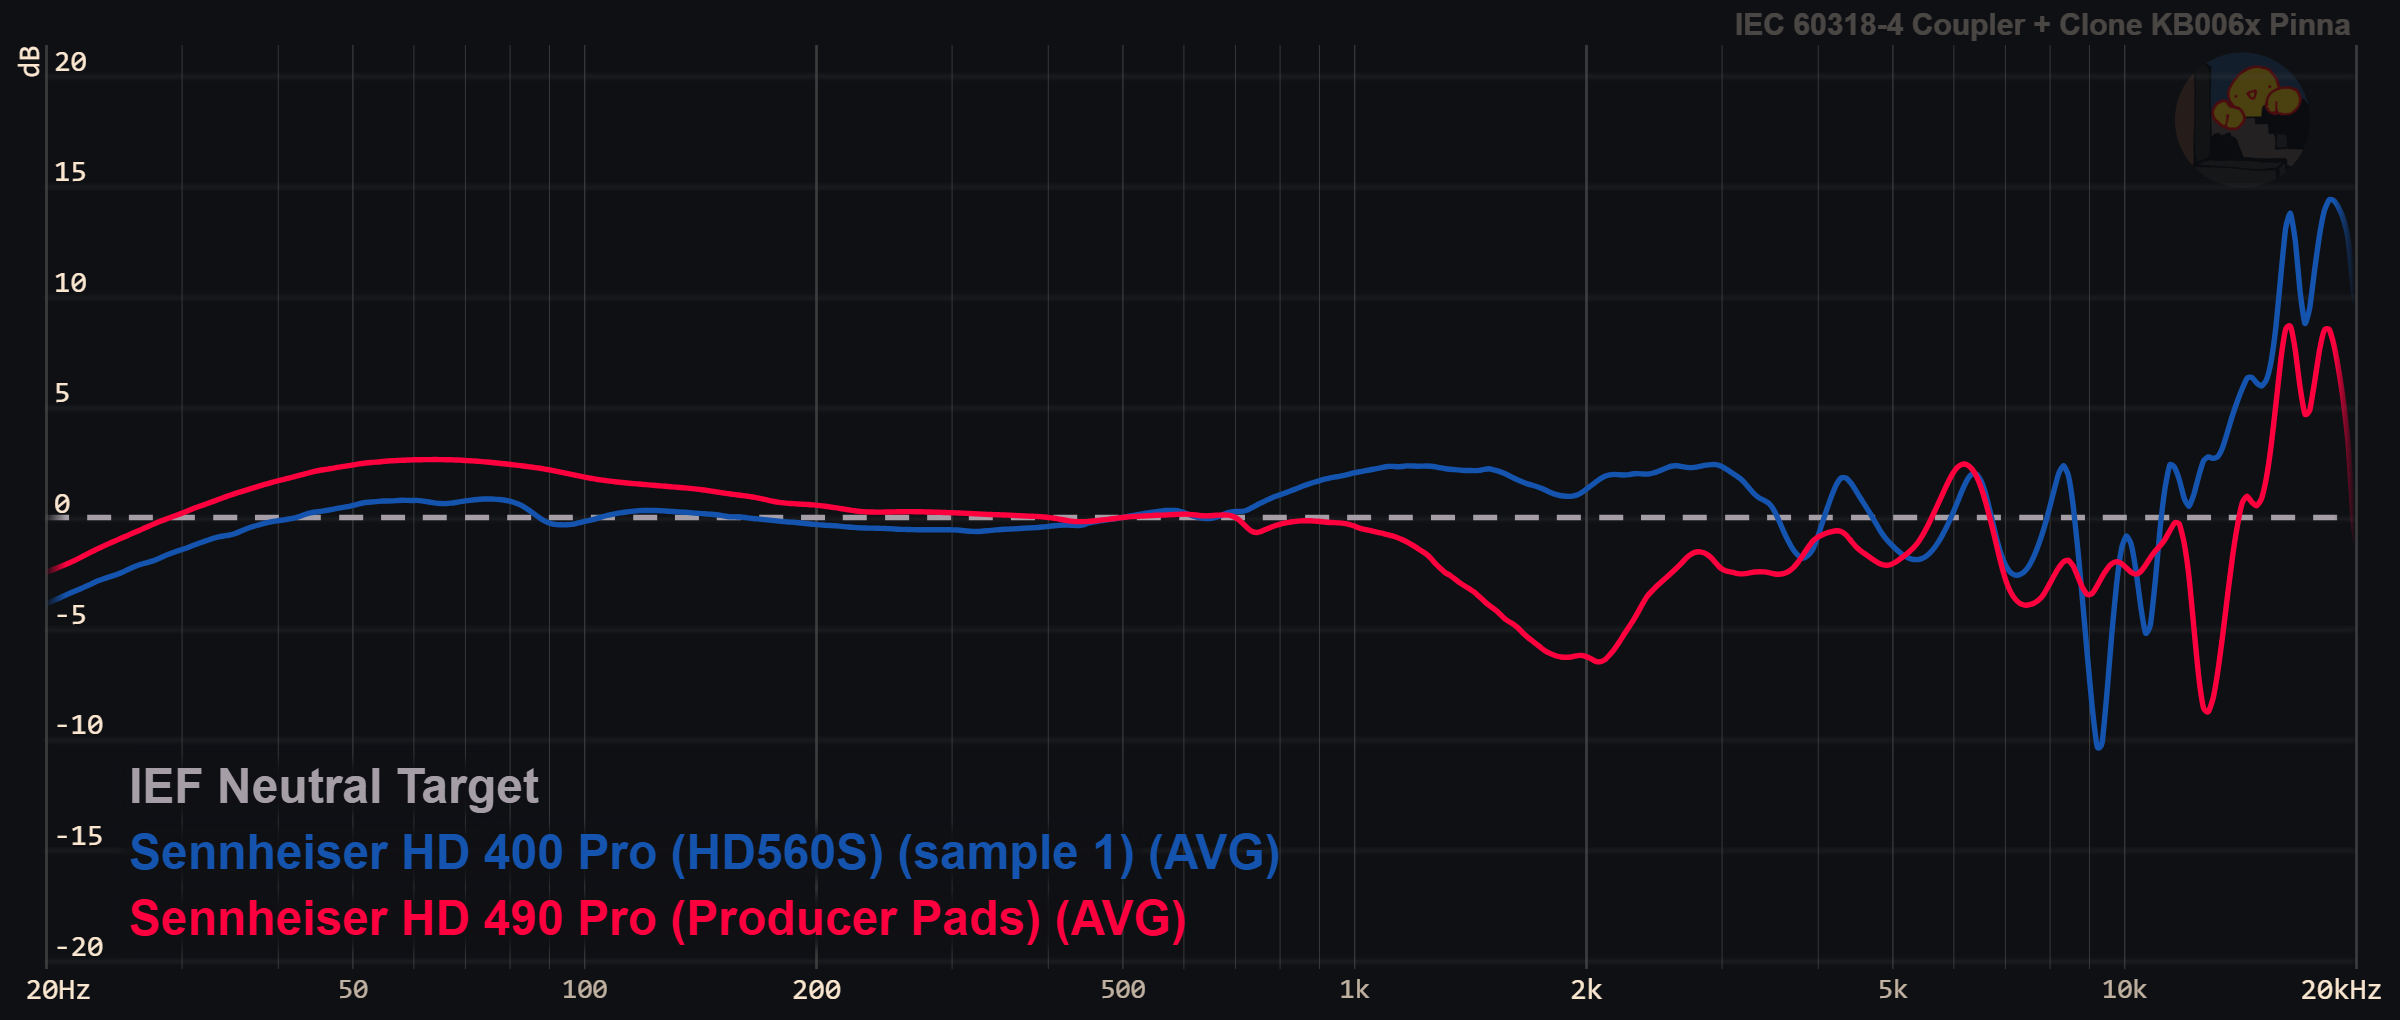Click the 500 Hz frequency axis label
Viewport: 2400px width, 1020px height.
click(x=1123, y=990)
